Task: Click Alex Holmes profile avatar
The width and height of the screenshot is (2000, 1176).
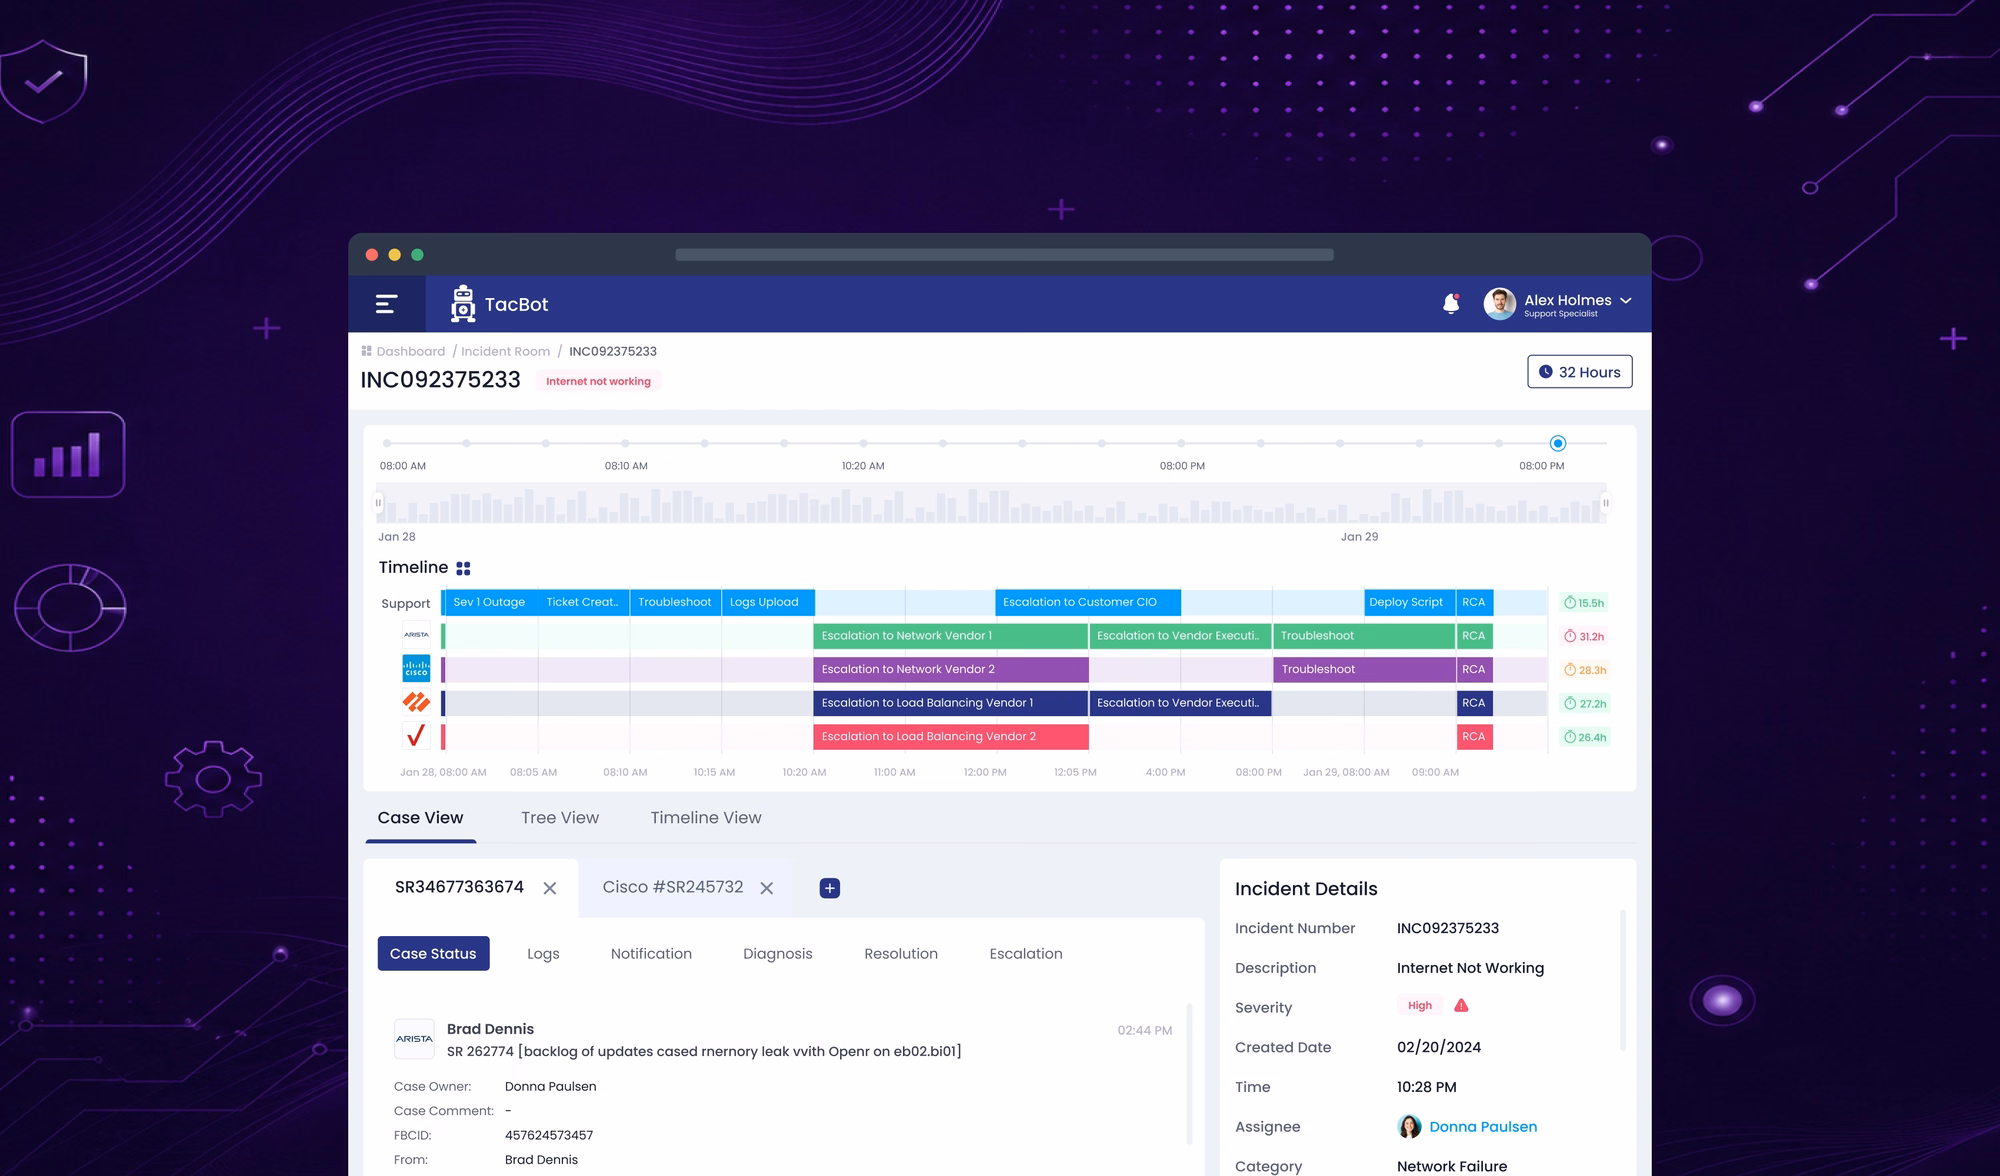Action: [x=1499, y=303]
